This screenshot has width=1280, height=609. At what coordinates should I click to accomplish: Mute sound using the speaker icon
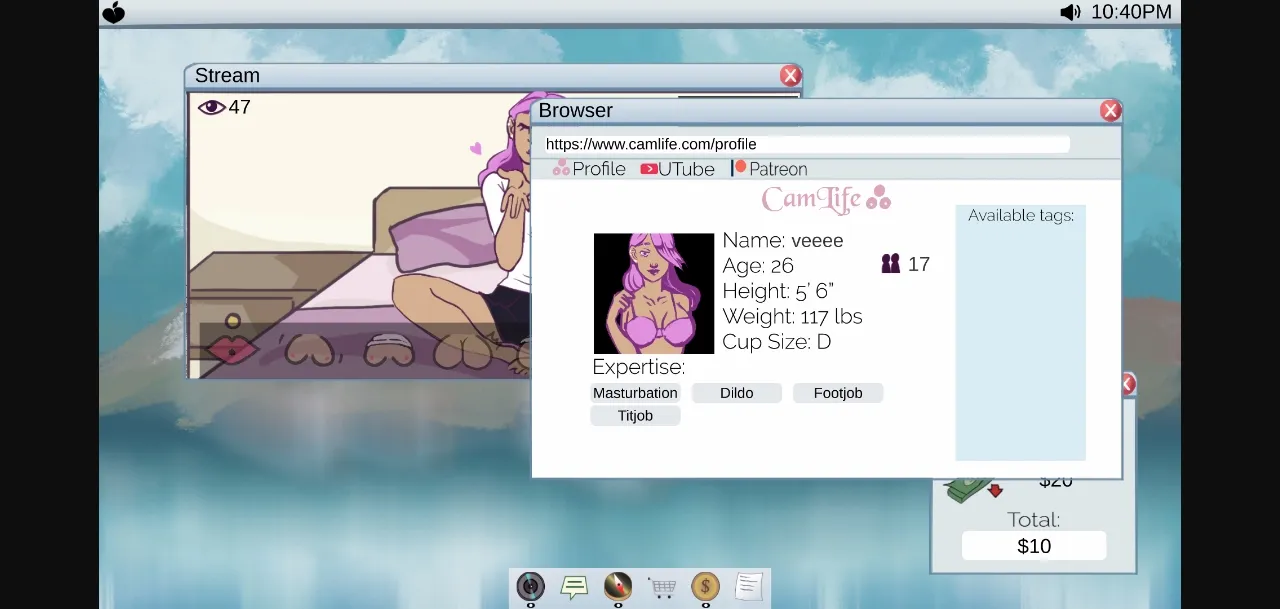click(x=1070, y=12)
